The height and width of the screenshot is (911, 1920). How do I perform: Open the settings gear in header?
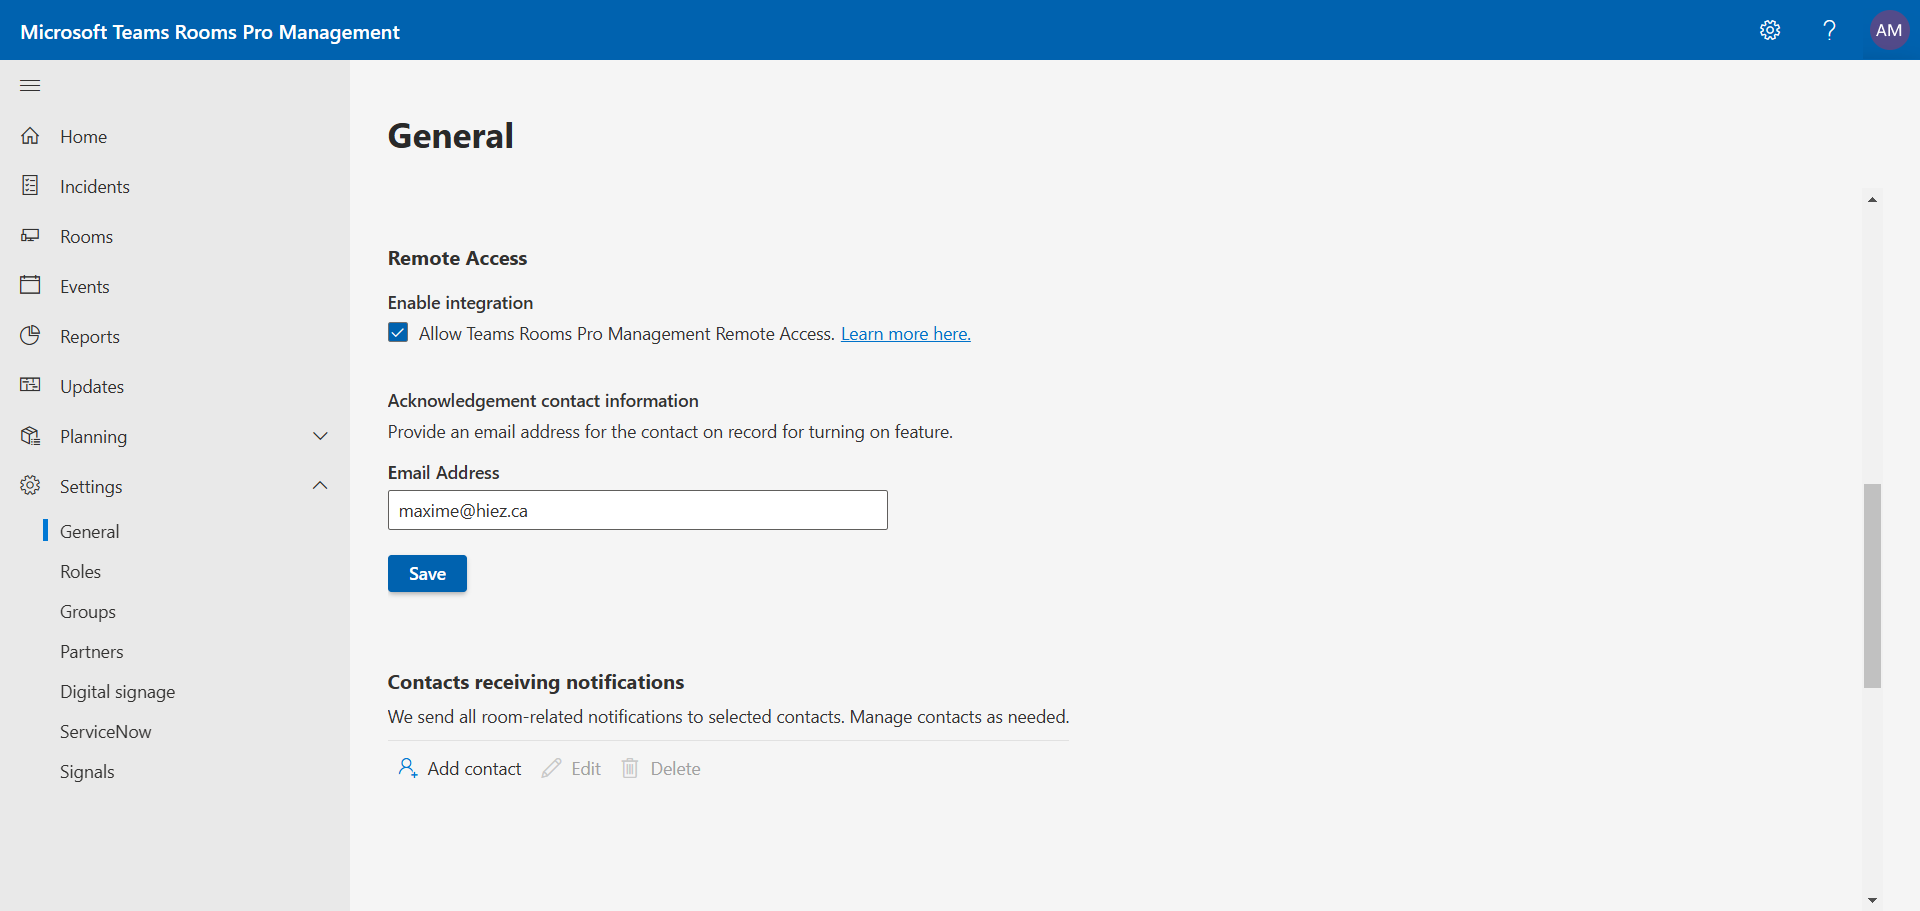(x=1770, y=30)
